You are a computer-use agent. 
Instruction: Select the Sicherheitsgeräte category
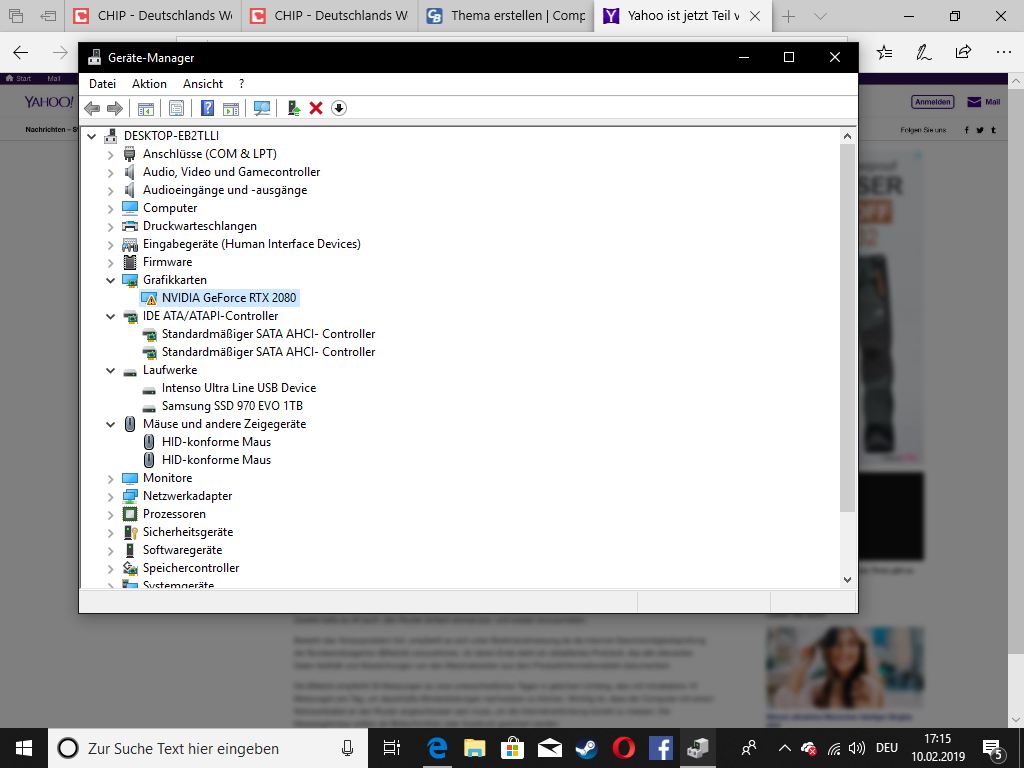click(x=188, y=532)
